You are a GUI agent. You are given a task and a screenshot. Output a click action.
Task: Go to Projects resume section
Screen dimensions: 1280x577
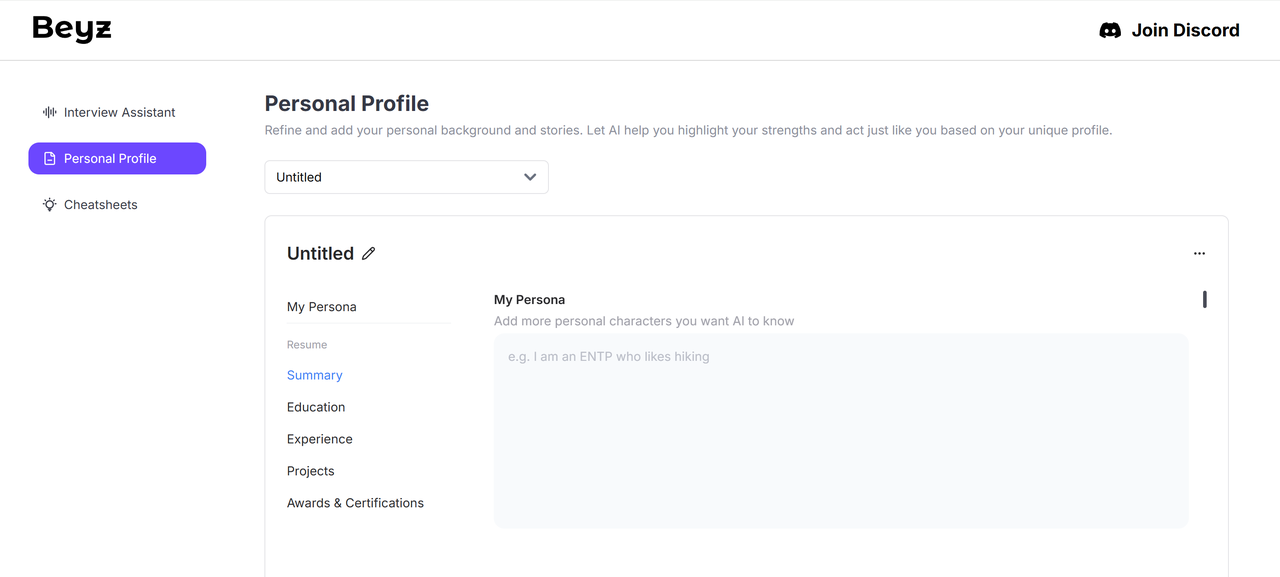(311, 471)
